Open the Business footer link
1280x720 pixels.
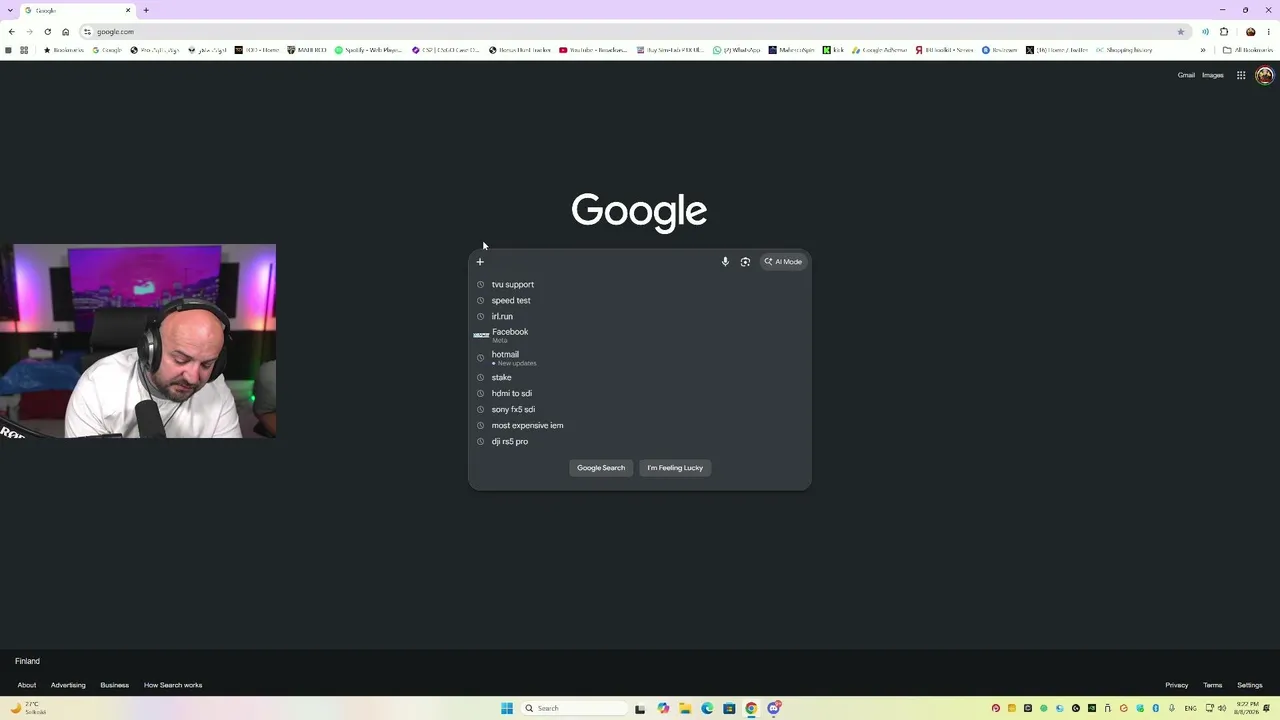pos(114,685)
